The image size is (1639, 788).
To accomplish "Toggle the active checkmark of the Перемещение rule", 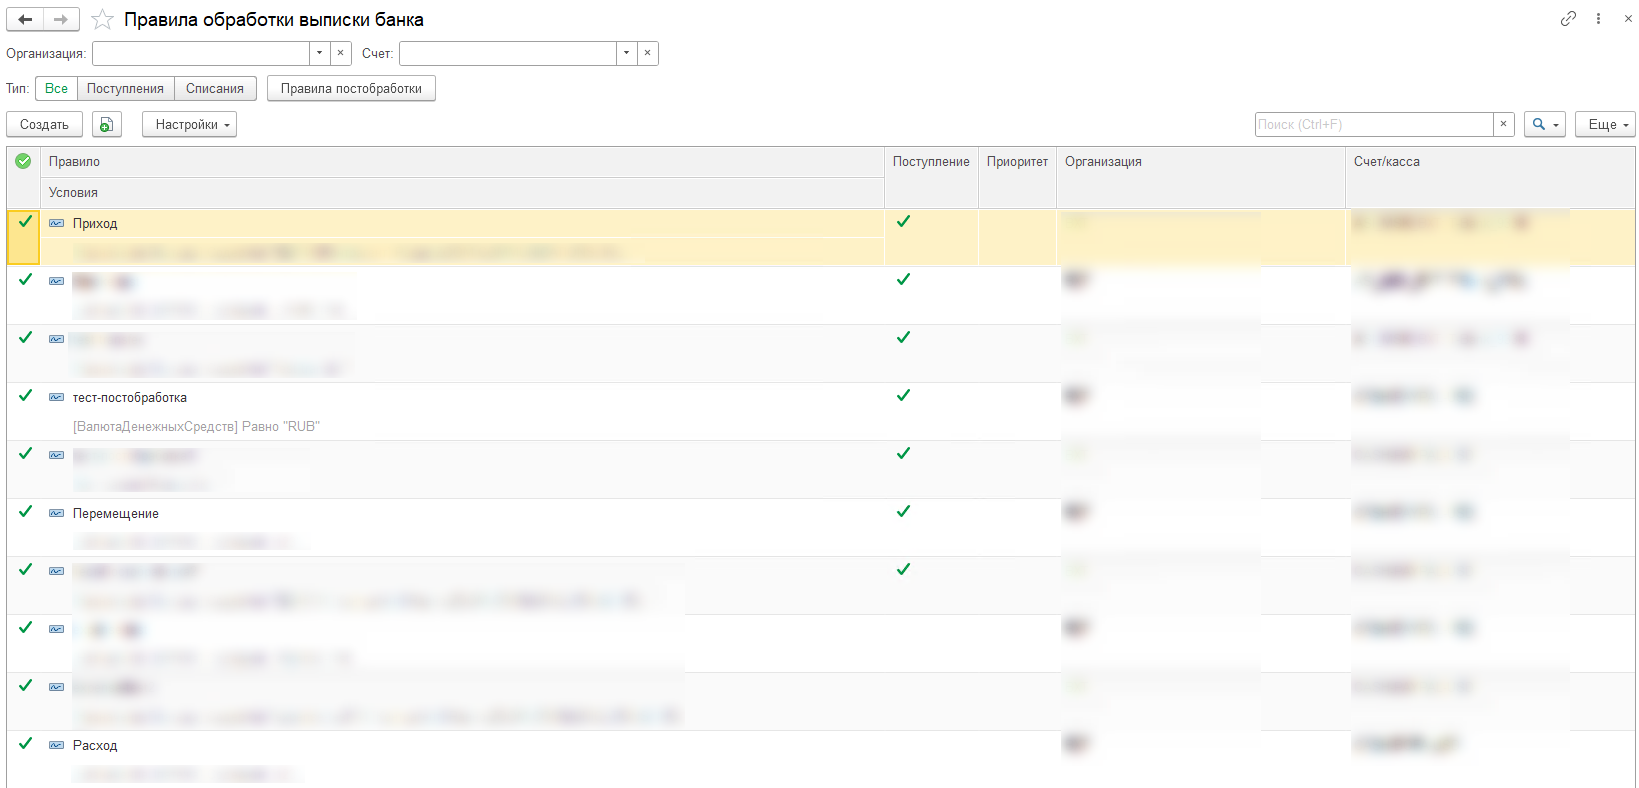I will [x=25, y=512].
